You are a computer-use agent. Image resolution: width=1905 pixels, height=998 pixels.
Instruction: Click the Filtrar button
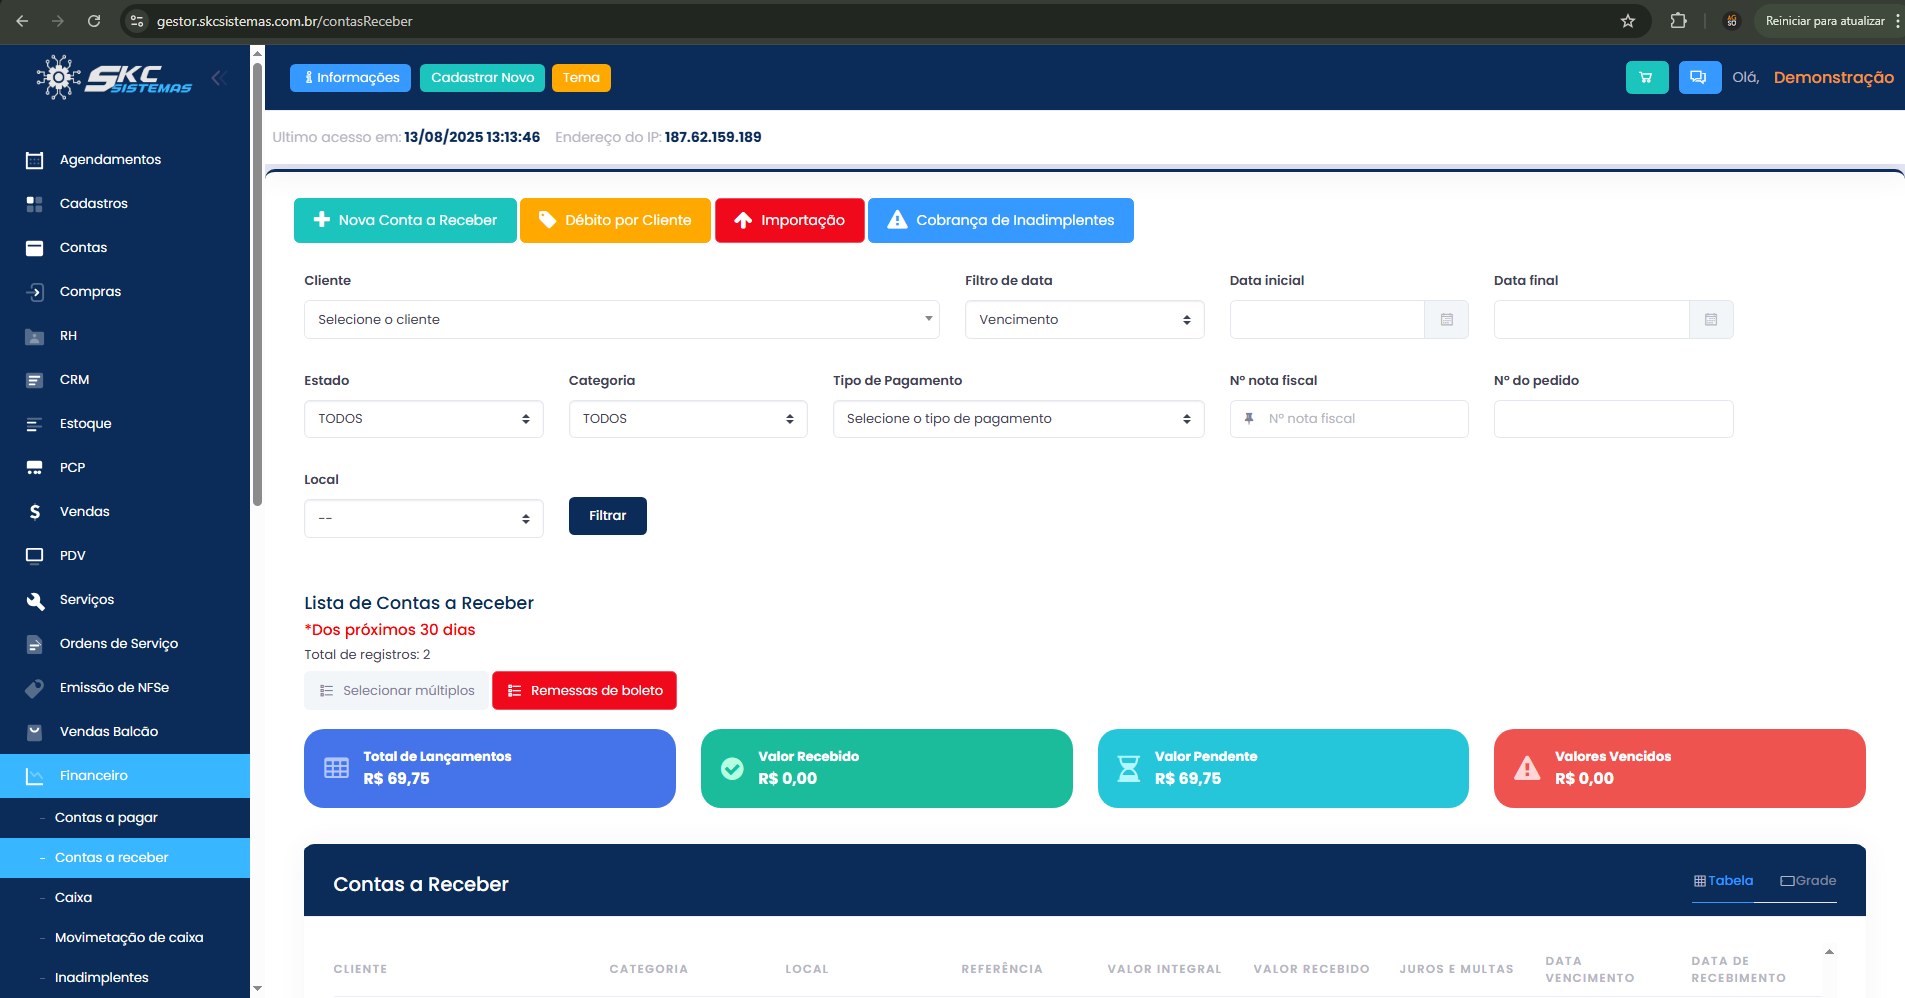(607, 516)
